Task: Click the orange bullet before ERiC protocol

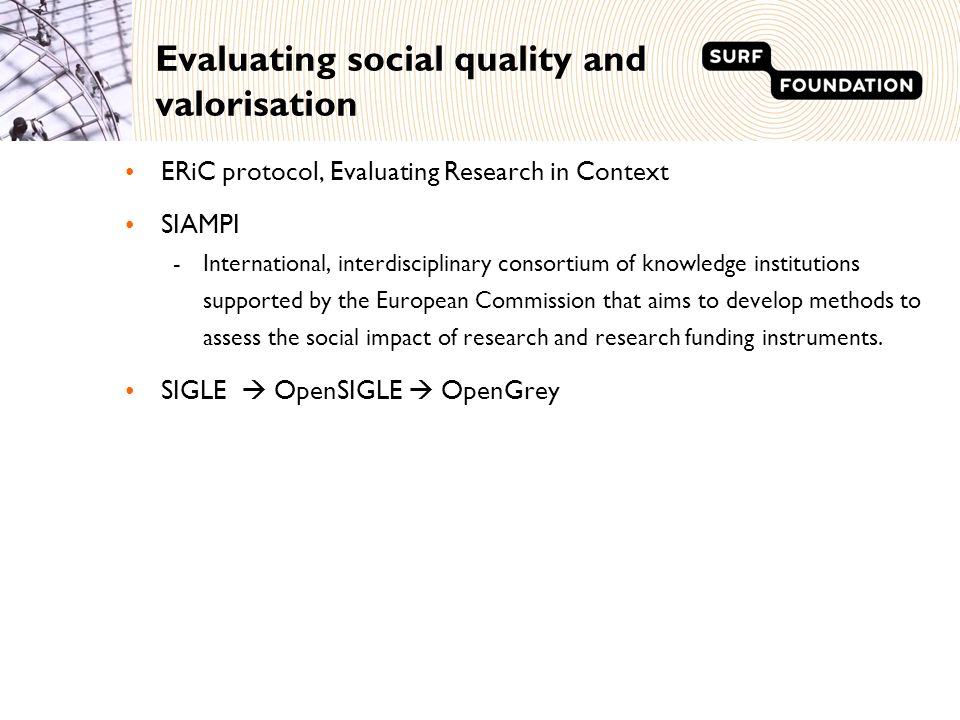Action: (129, 172)
